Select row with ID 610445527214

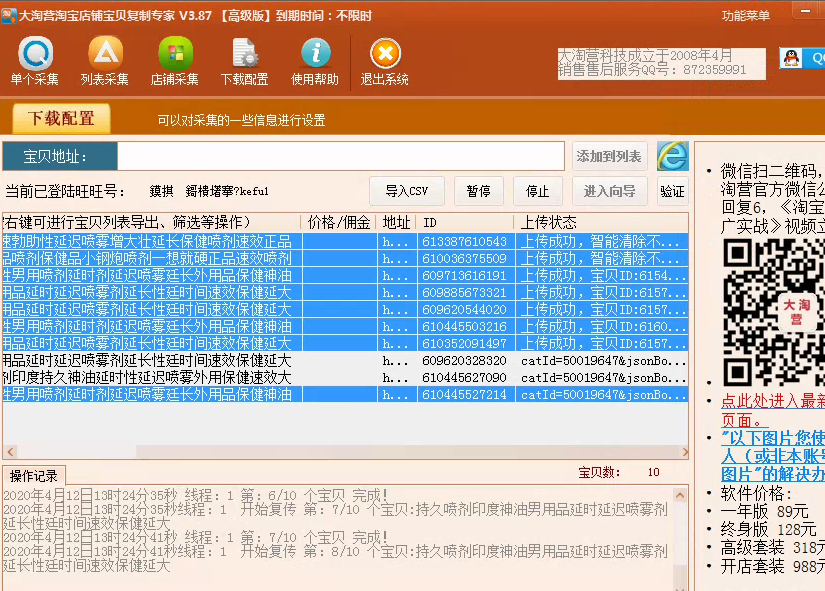pos(345,394)
